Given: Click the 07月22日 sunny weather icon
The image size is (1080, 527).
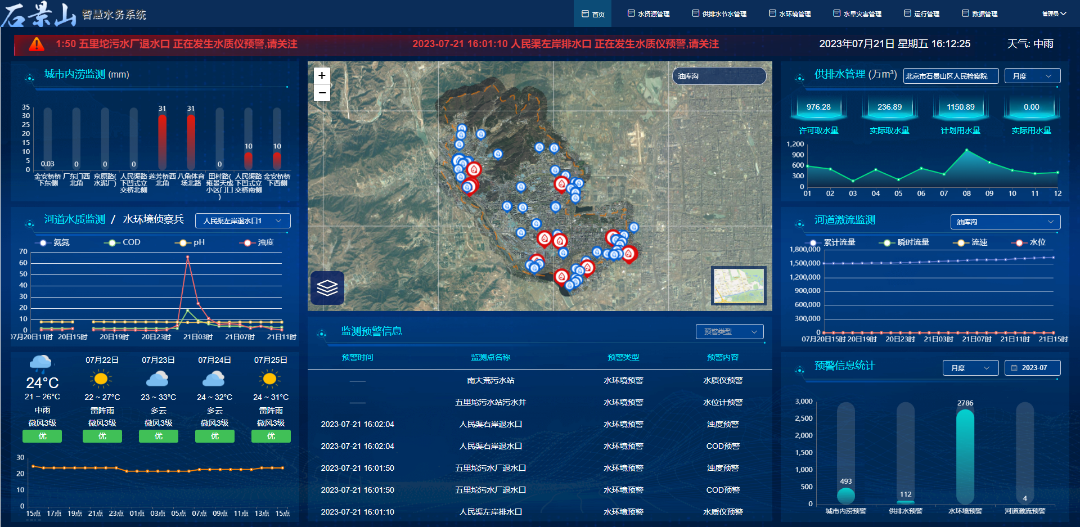Looking at the screenshot, I should click(x=102, y=379).
